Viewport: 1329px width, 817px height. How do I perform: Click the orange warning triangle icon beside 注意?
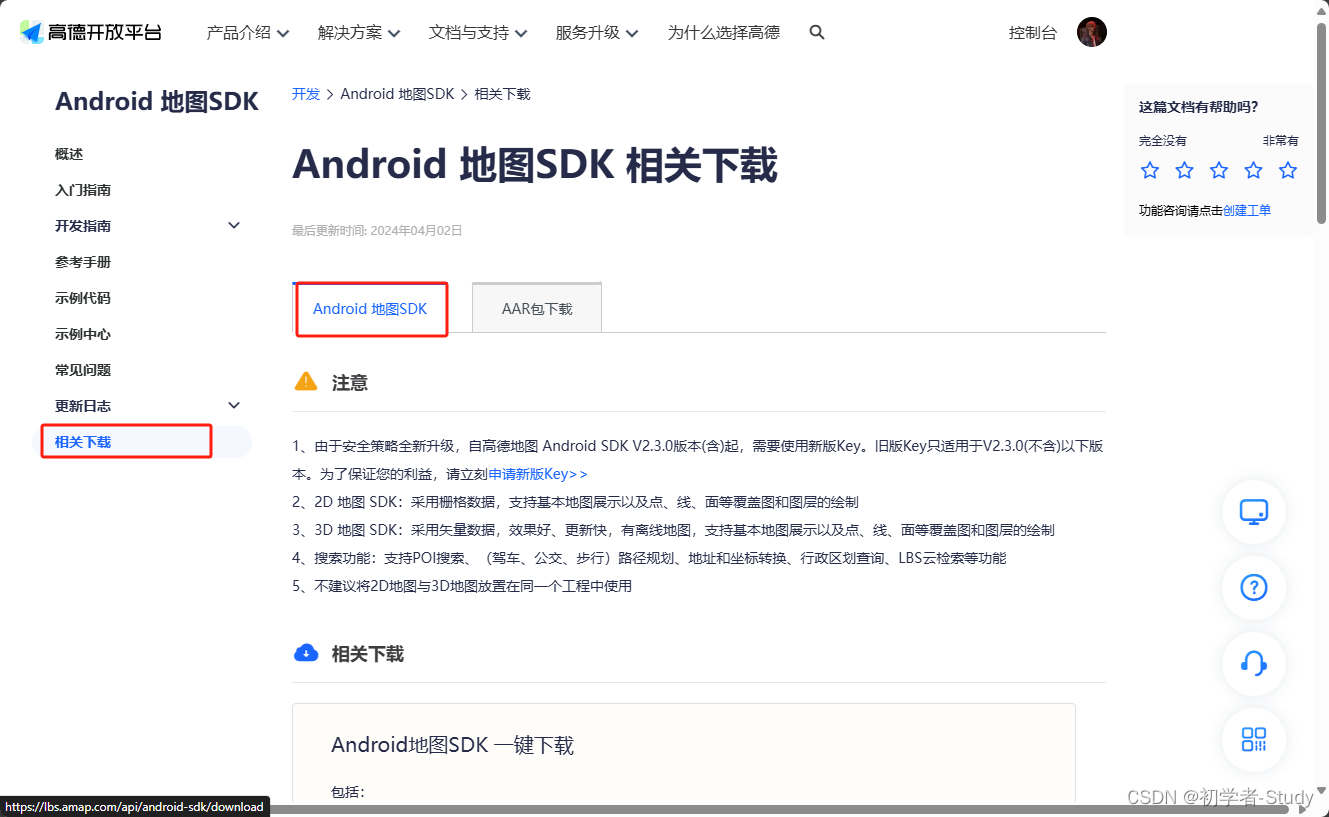tap(306, 381)
